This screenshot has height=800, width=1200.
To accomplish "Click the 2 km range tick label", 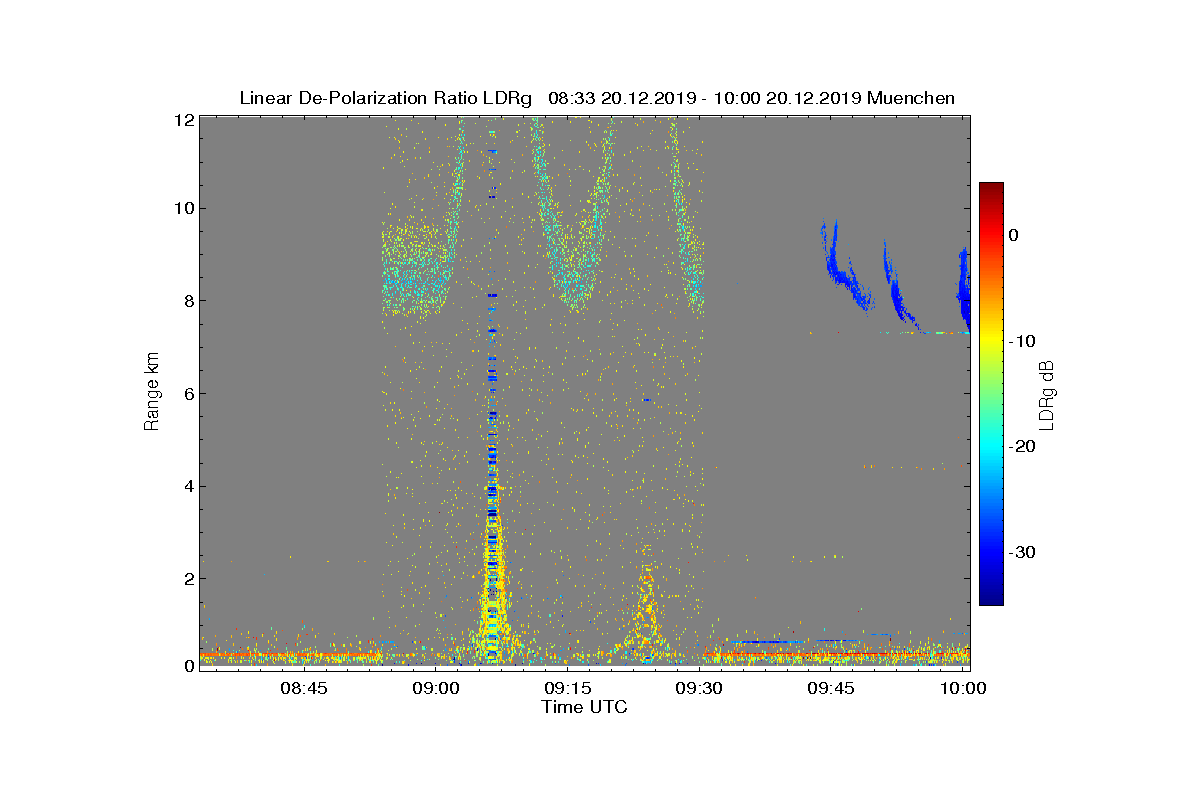I will (x=189, y=578).
